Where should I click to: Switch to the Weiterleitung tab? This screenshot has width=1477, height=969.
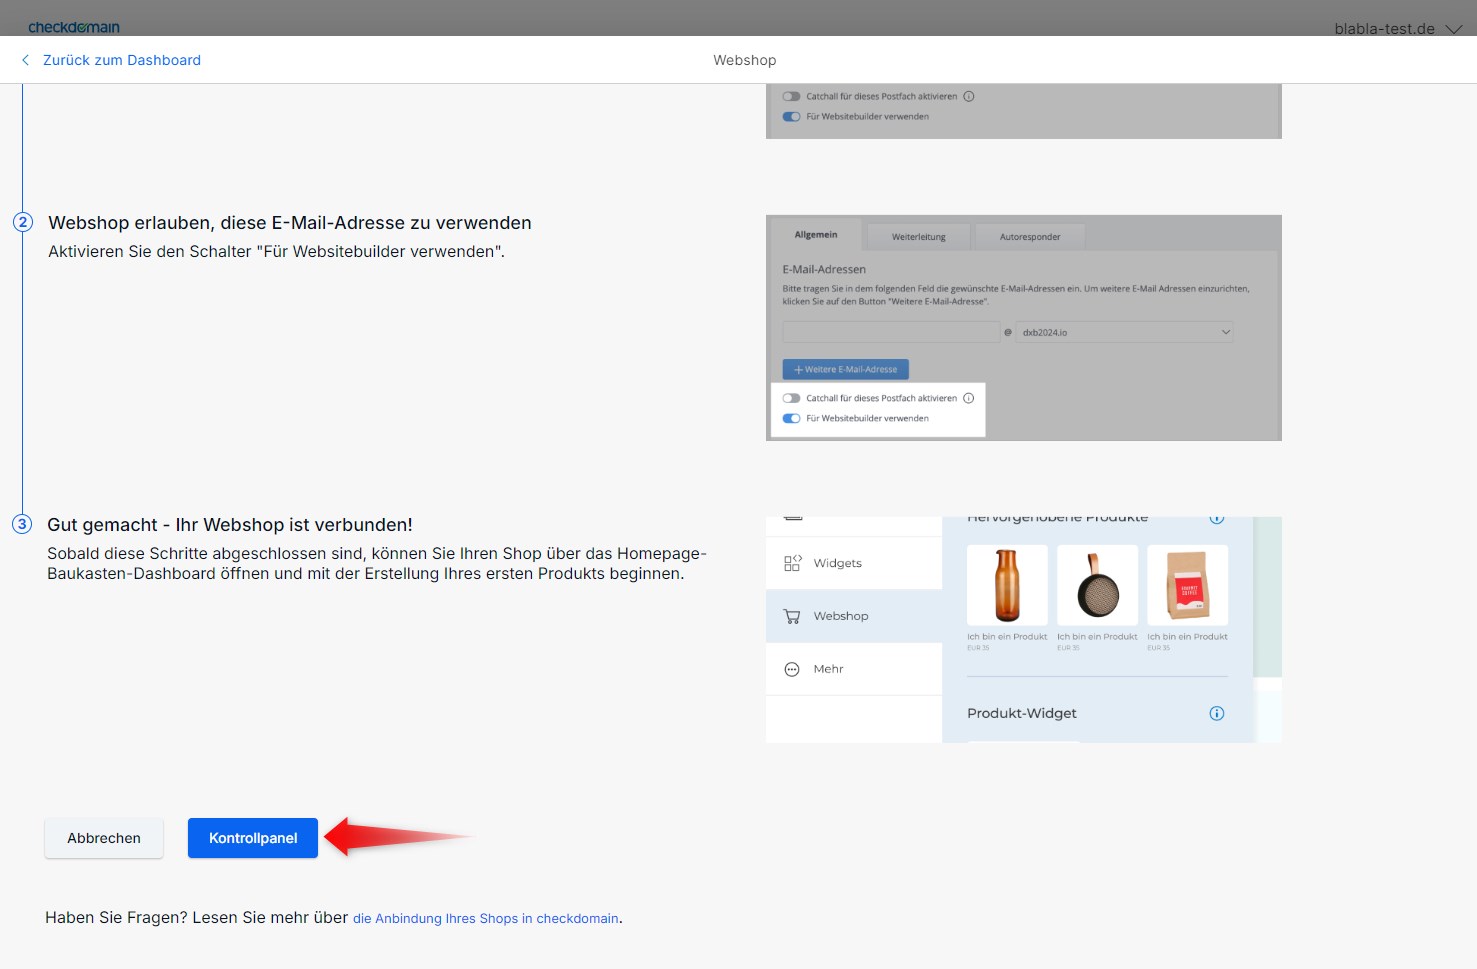[918, 237]
